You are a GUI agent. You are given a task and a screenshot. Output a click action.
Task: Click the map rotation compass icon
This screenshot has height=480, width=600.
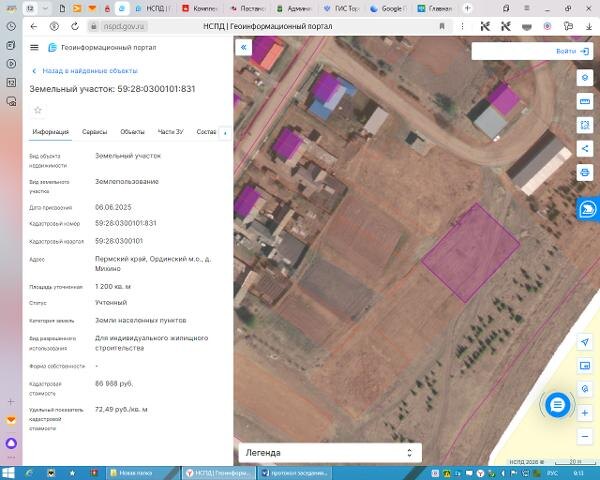point(585,389)
